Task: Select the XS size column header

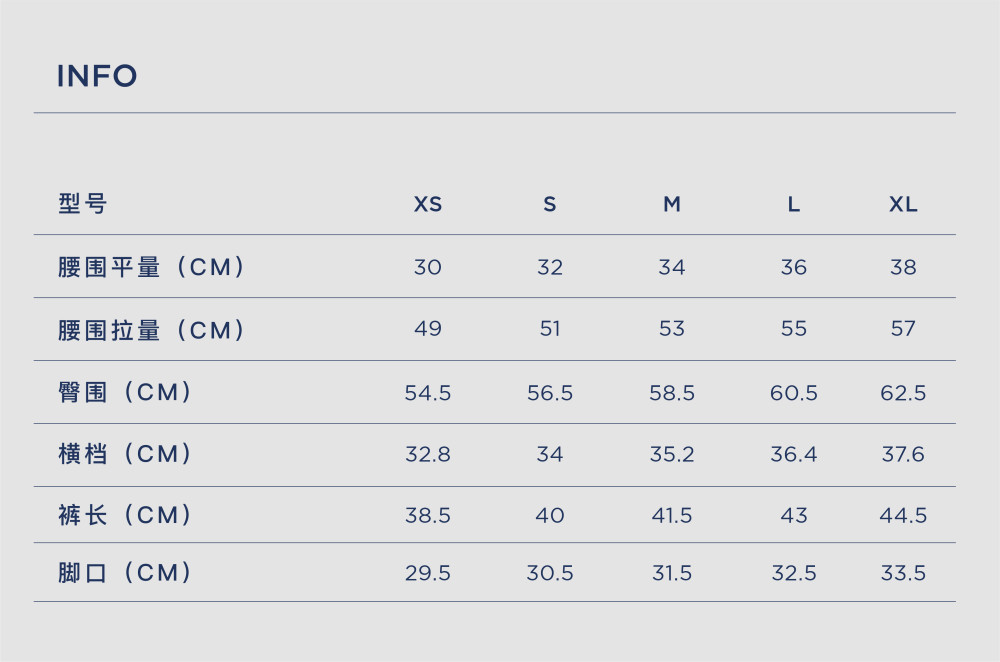Action: point(427,204)
